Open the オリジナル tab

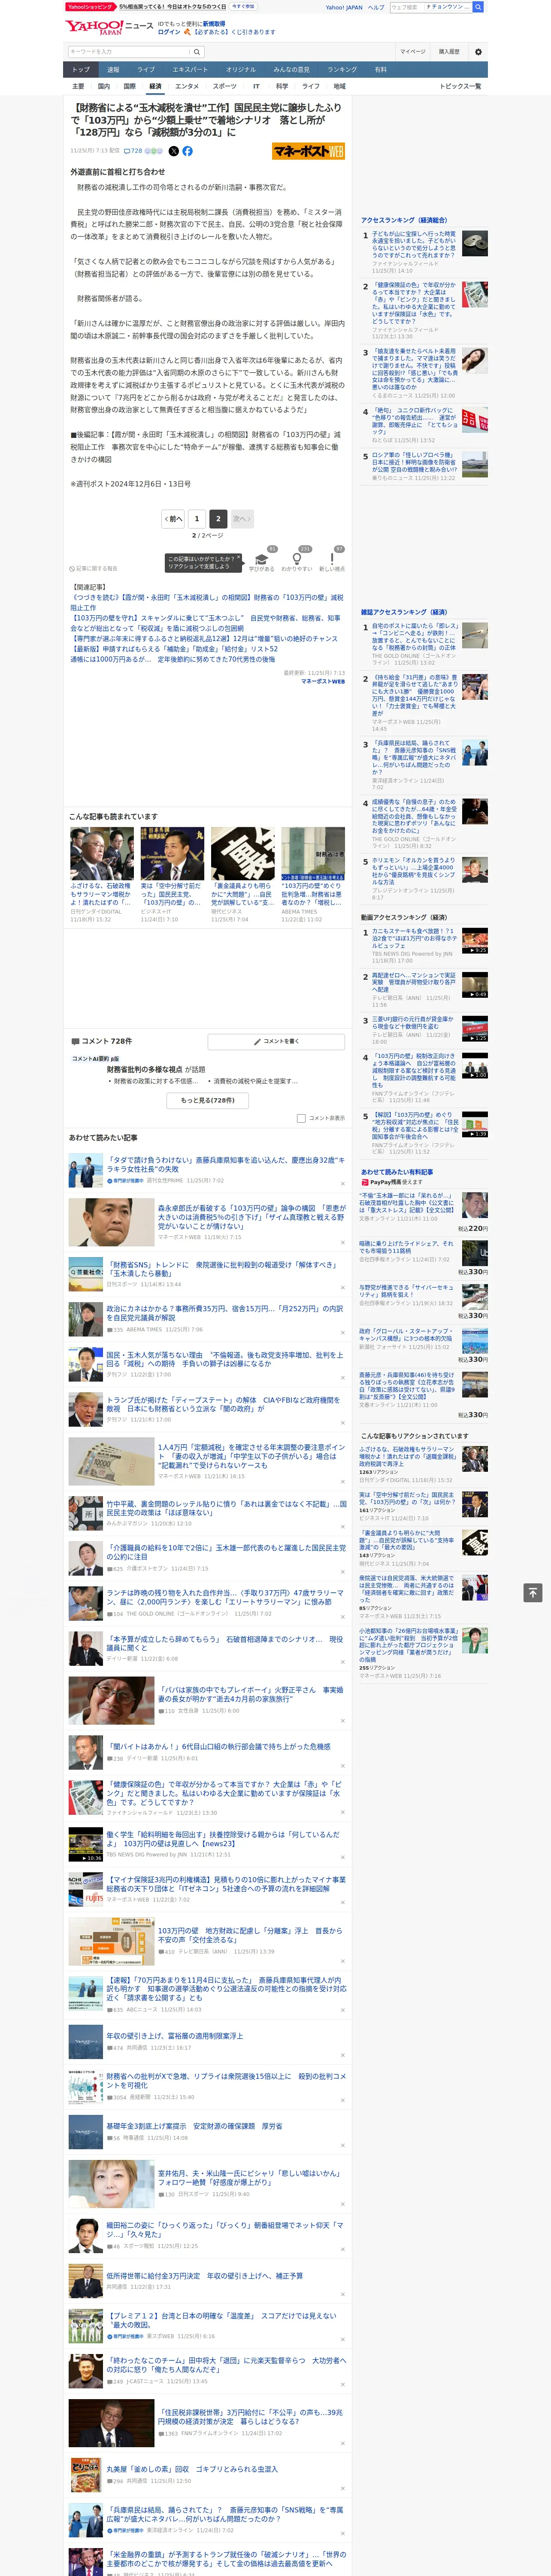(x=241, y=70)
